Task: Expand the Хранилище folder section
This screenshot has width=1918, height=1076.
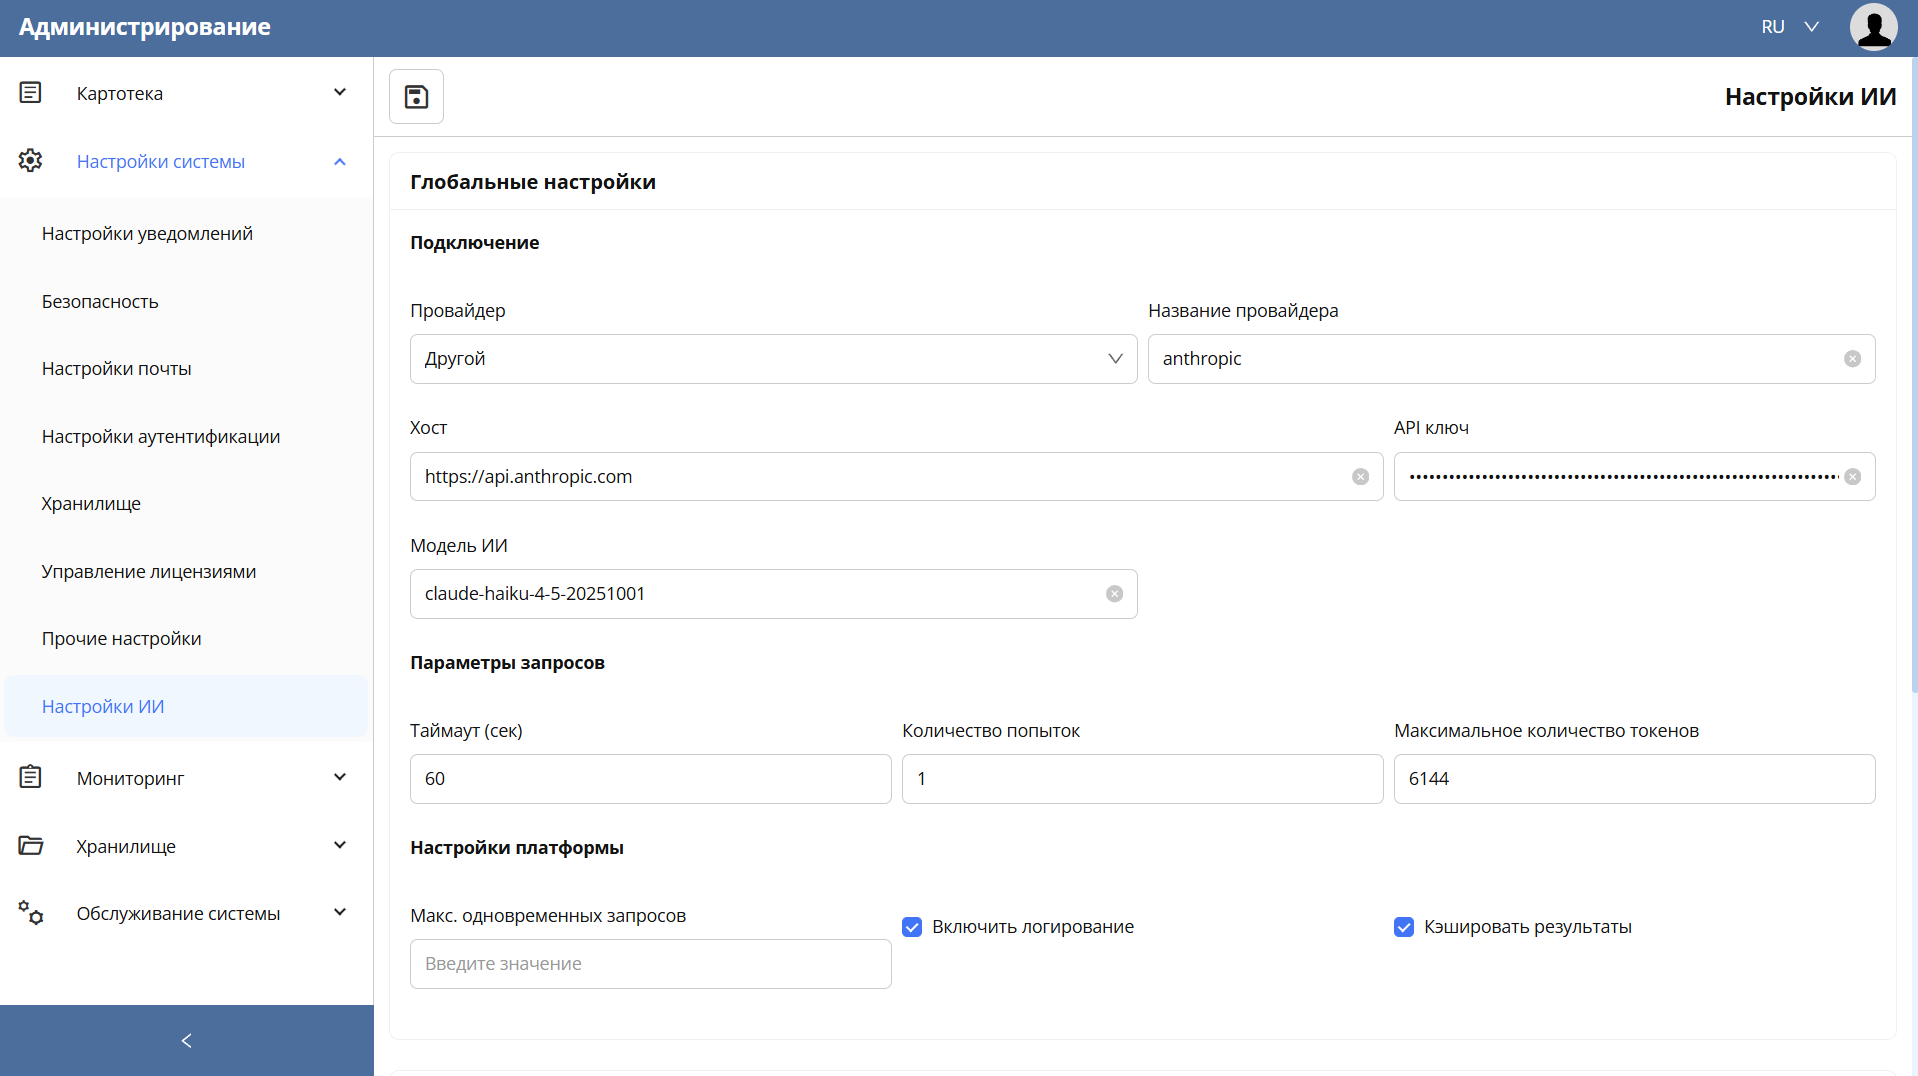Action: click(186, 846)
